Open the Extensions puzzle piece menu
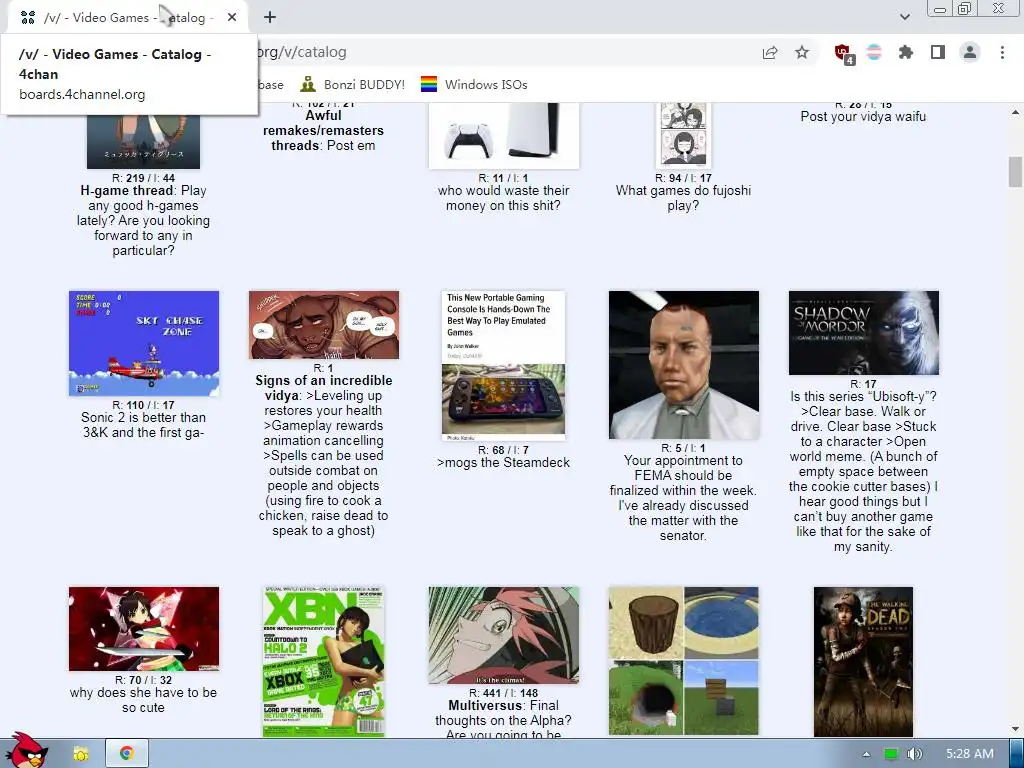Image resolution: width=1024 pixels, height=768 pixels. 906,52
